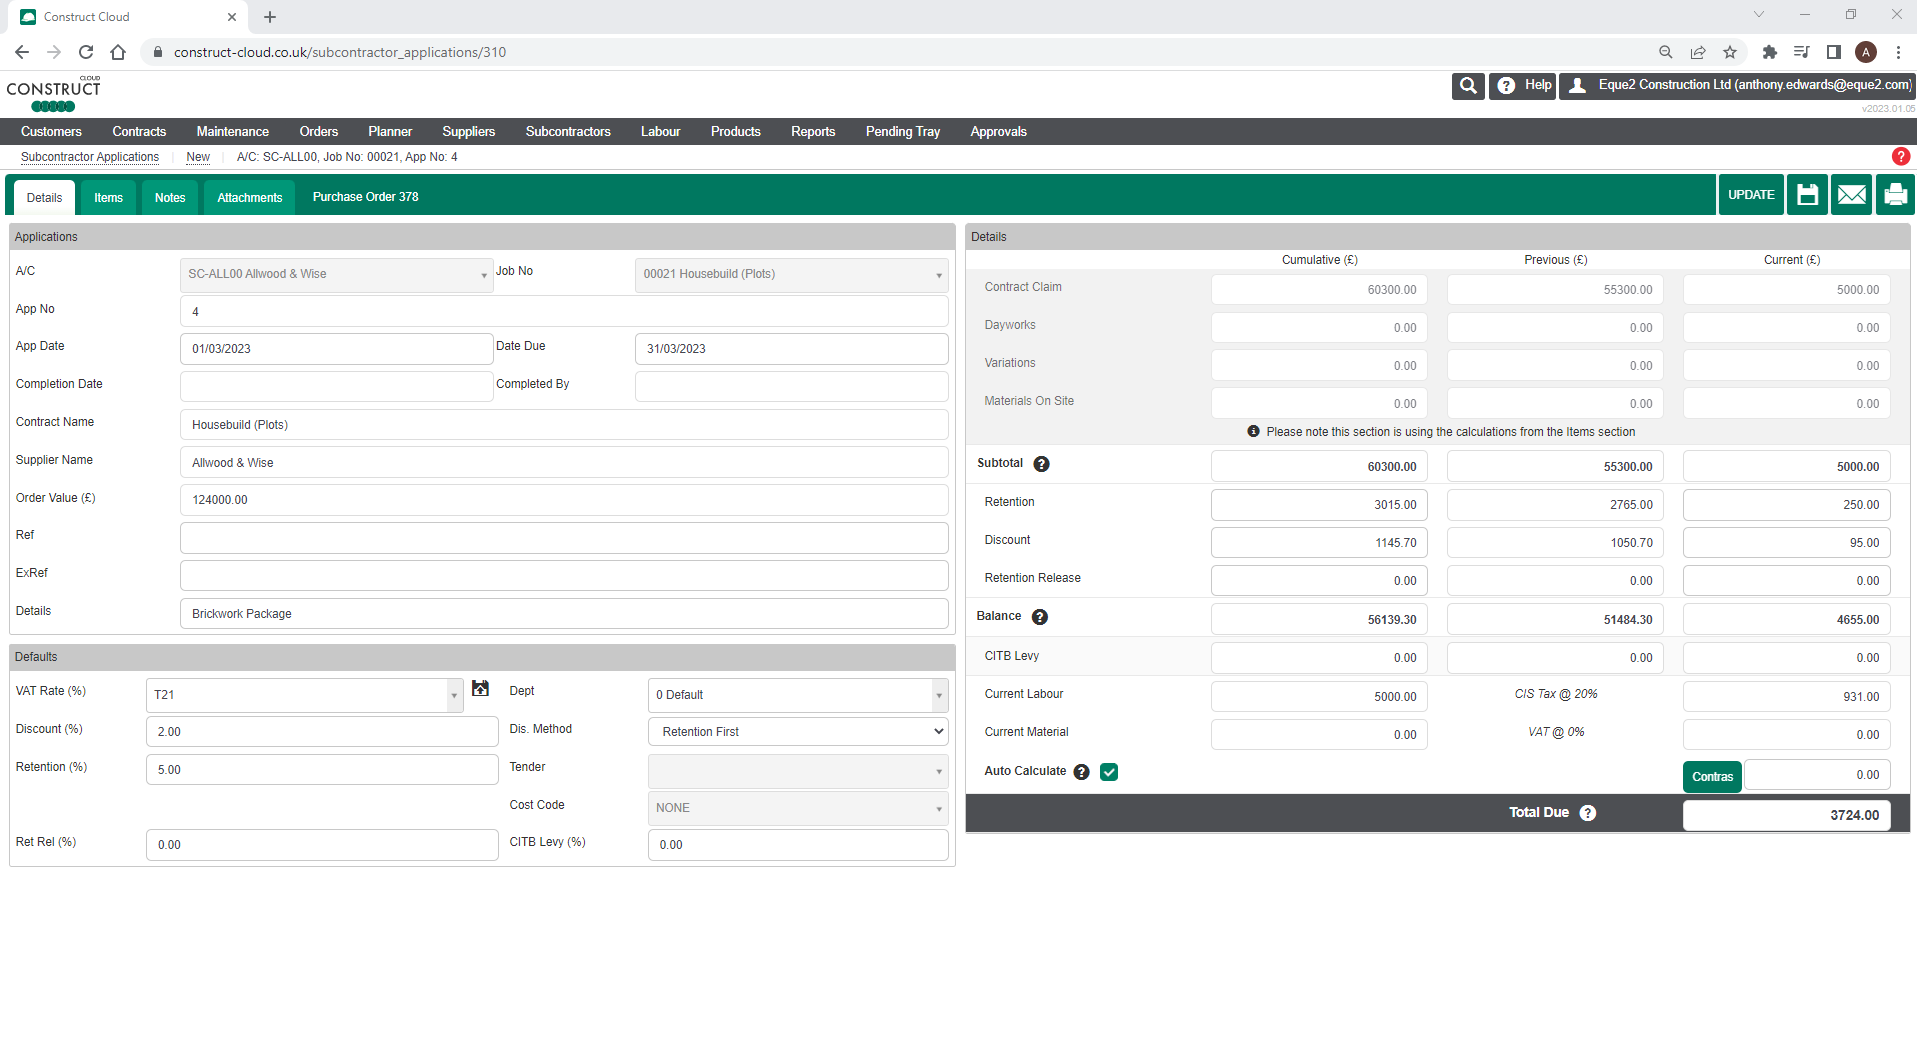Save the application with floppy disk icon

tap(1807, 195)
